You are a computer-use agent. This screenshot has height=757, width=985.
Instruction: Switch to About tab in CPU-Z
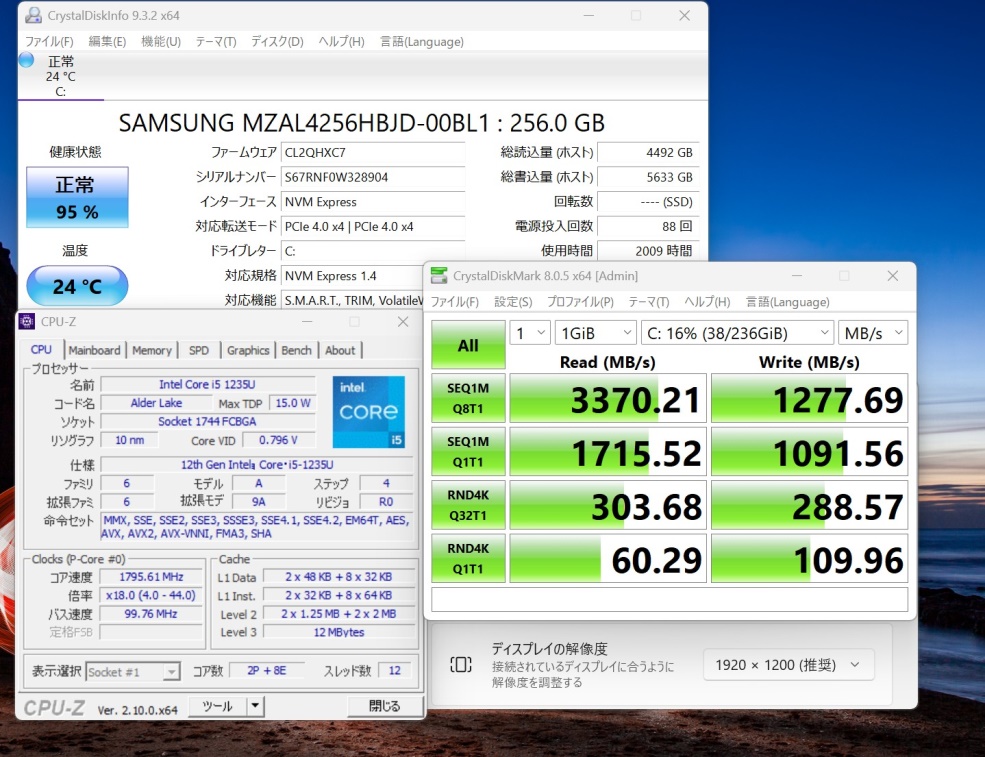340,351
